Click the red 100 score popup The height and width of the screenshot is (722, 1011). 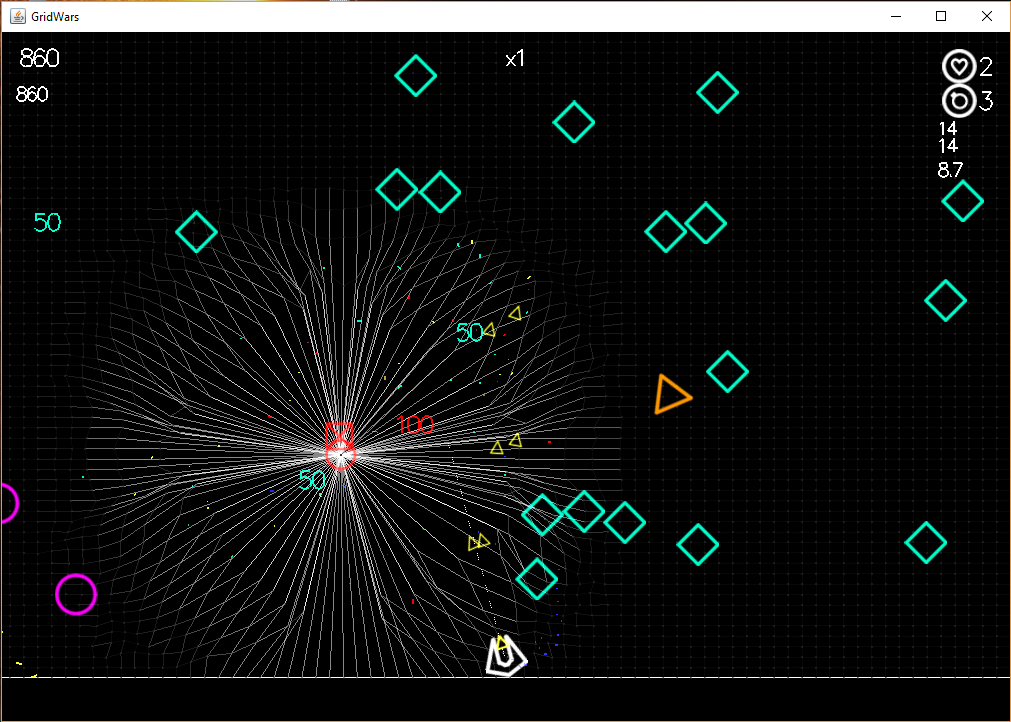(415, 425)
